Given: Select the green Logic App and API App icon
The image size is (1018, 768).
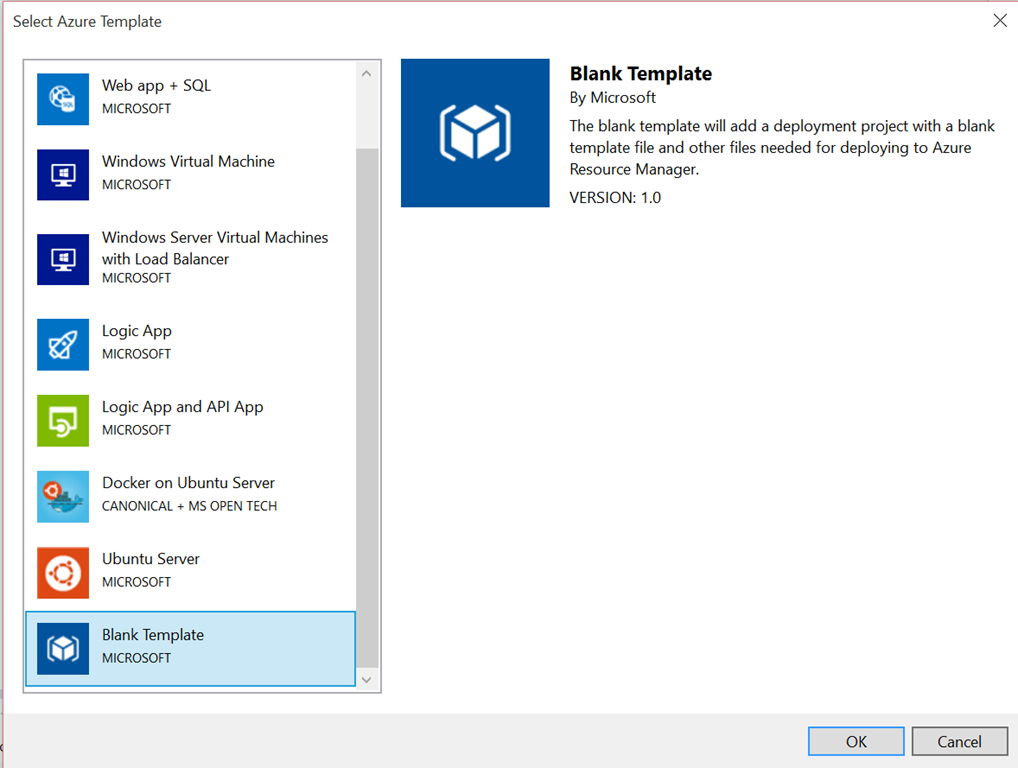Looking at the screenshot, I should point(63,421).
